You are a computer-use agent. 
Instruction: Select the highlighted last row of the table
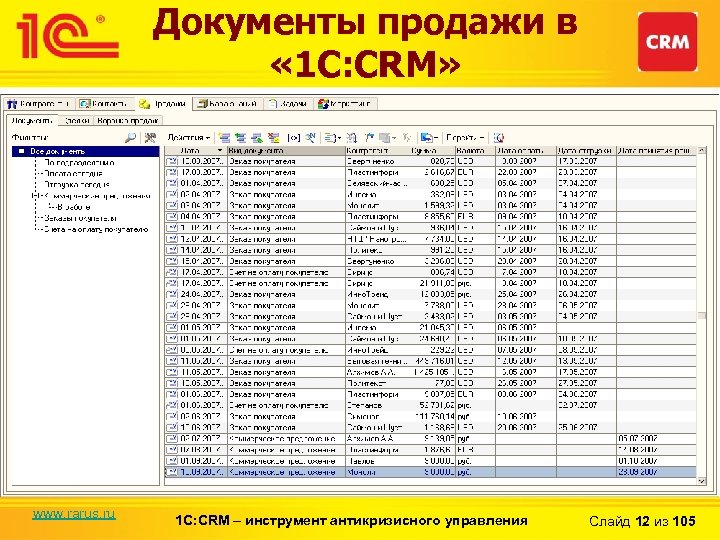tap(430, 472)
